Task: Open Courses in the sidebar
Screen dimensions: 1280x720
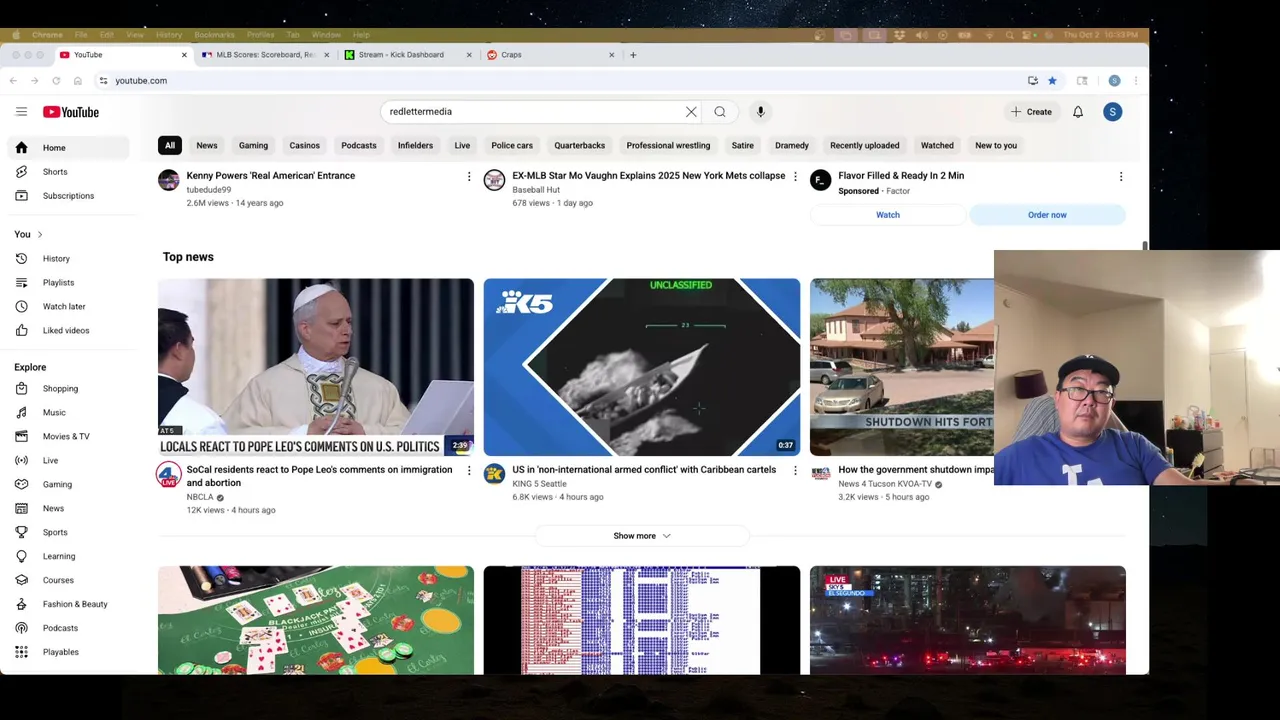Action: click(x=68, y=580)
